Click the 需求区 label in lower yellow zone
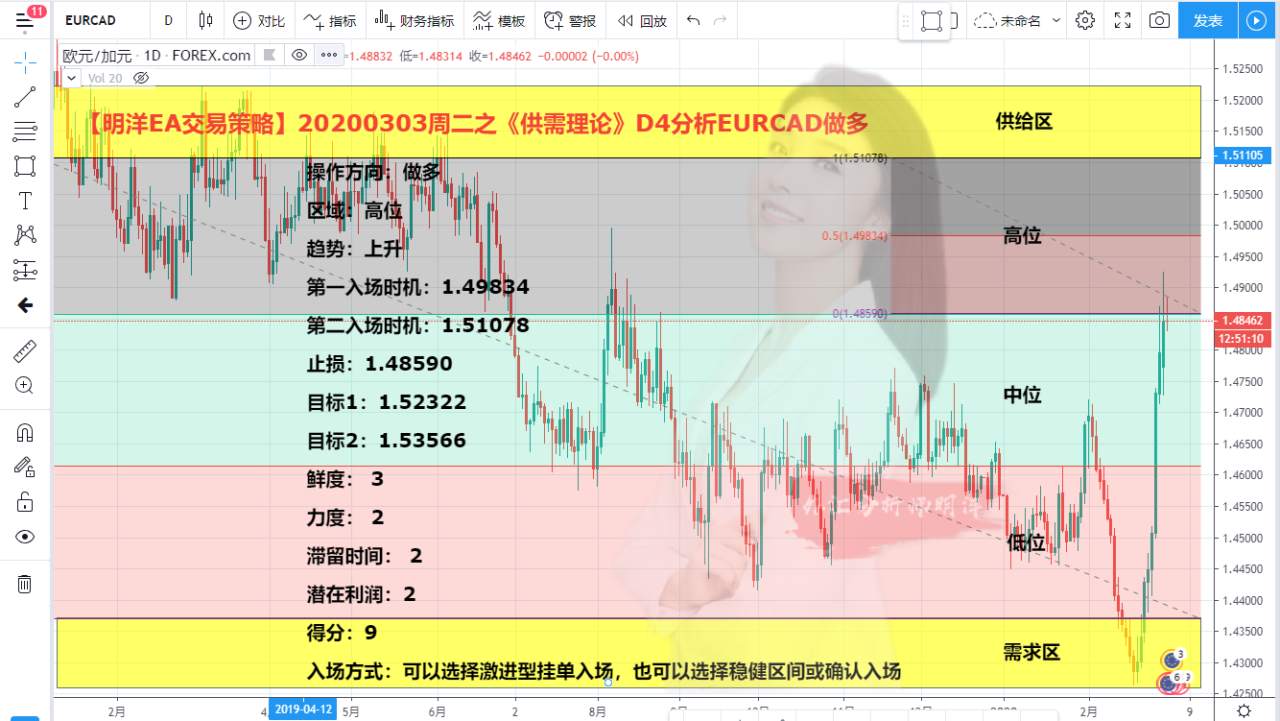The height and width of the screenshot is (721, 1280). click(1031, 652)
